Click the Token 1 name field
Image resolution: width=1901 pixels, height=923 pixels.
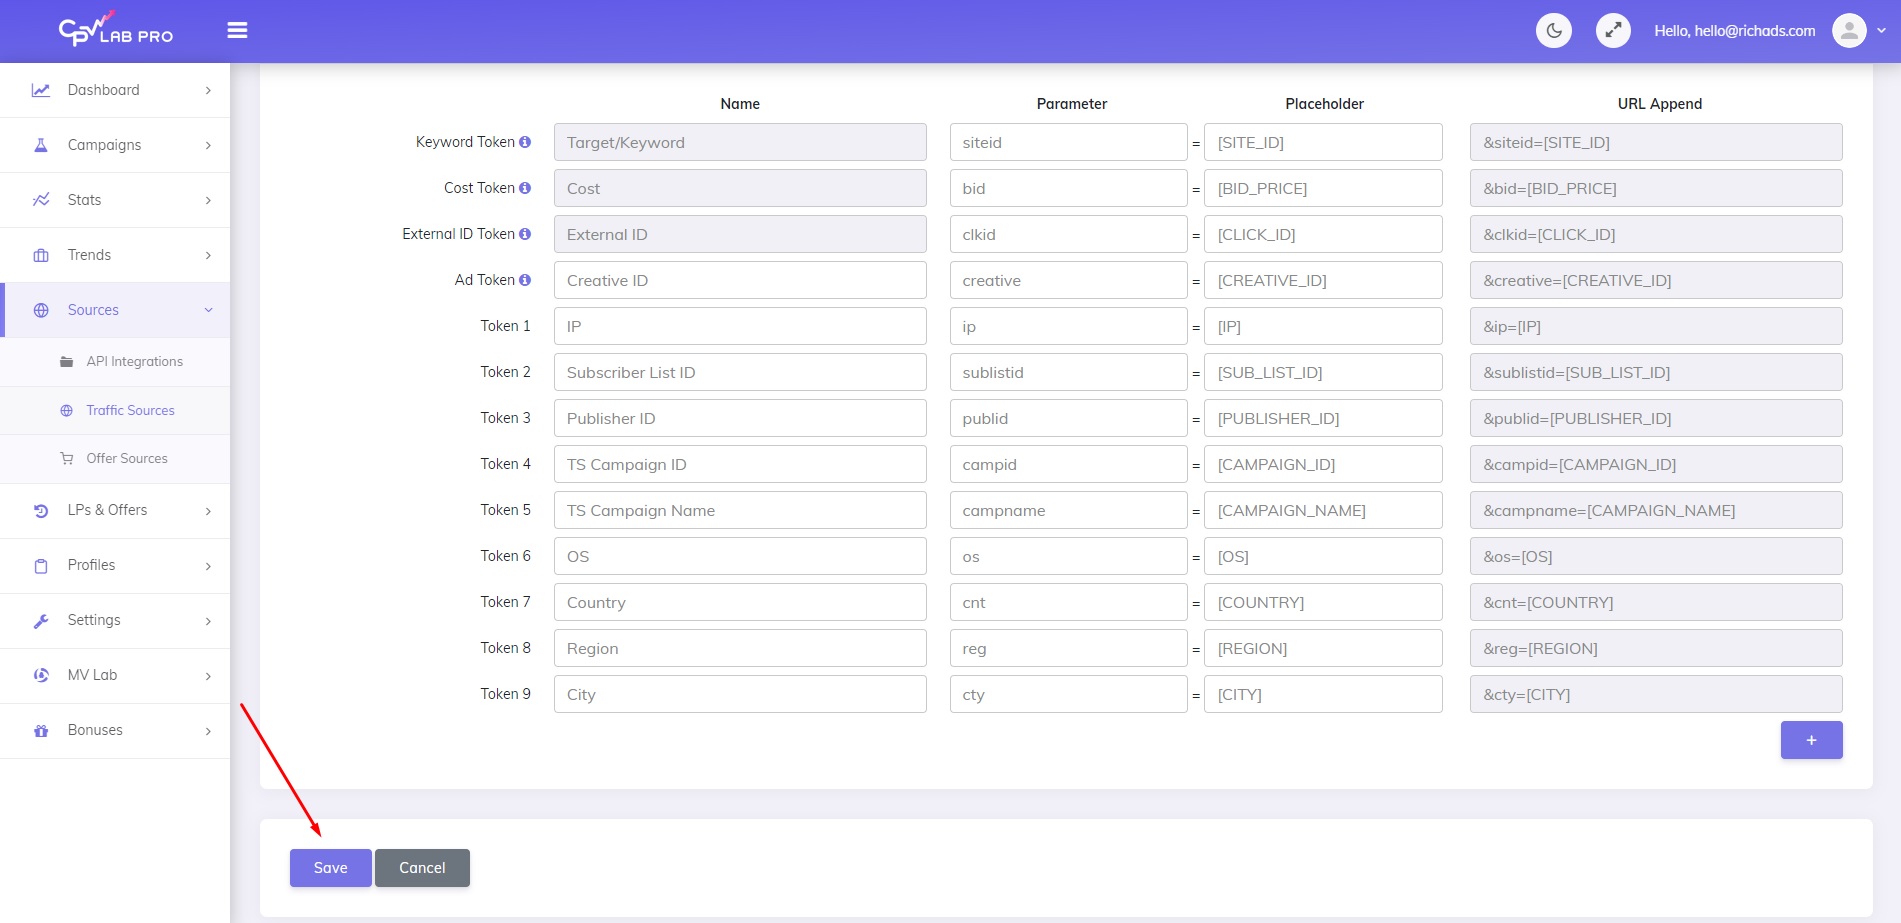739,326
